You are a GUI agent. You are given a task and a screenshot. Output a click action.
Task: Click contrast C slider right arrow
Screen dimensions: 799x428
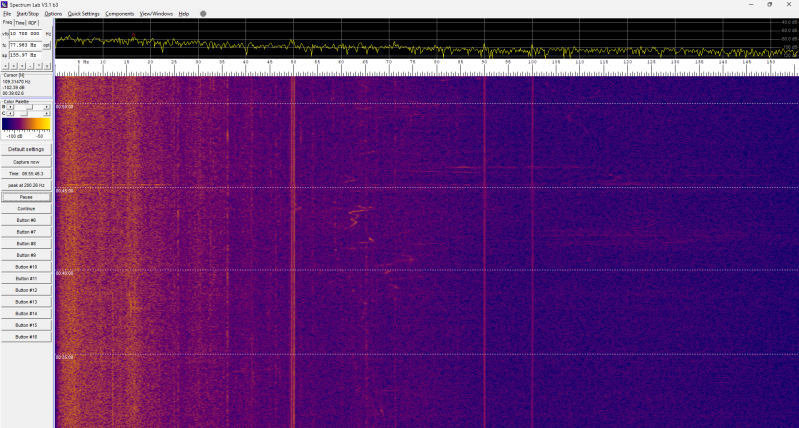click(46, 113)
